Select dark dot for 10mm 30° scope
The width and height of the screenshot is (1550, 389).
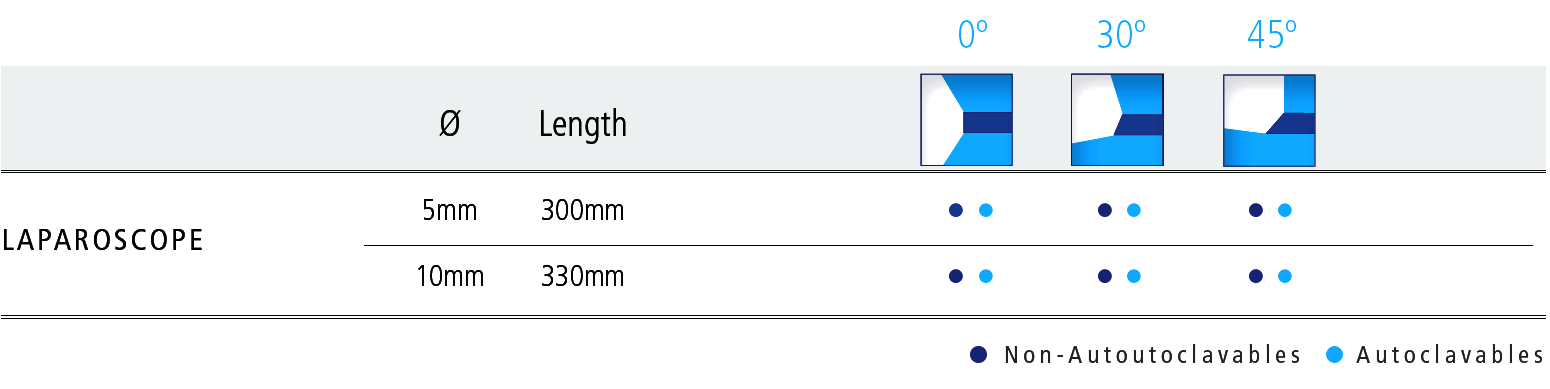1105,276
